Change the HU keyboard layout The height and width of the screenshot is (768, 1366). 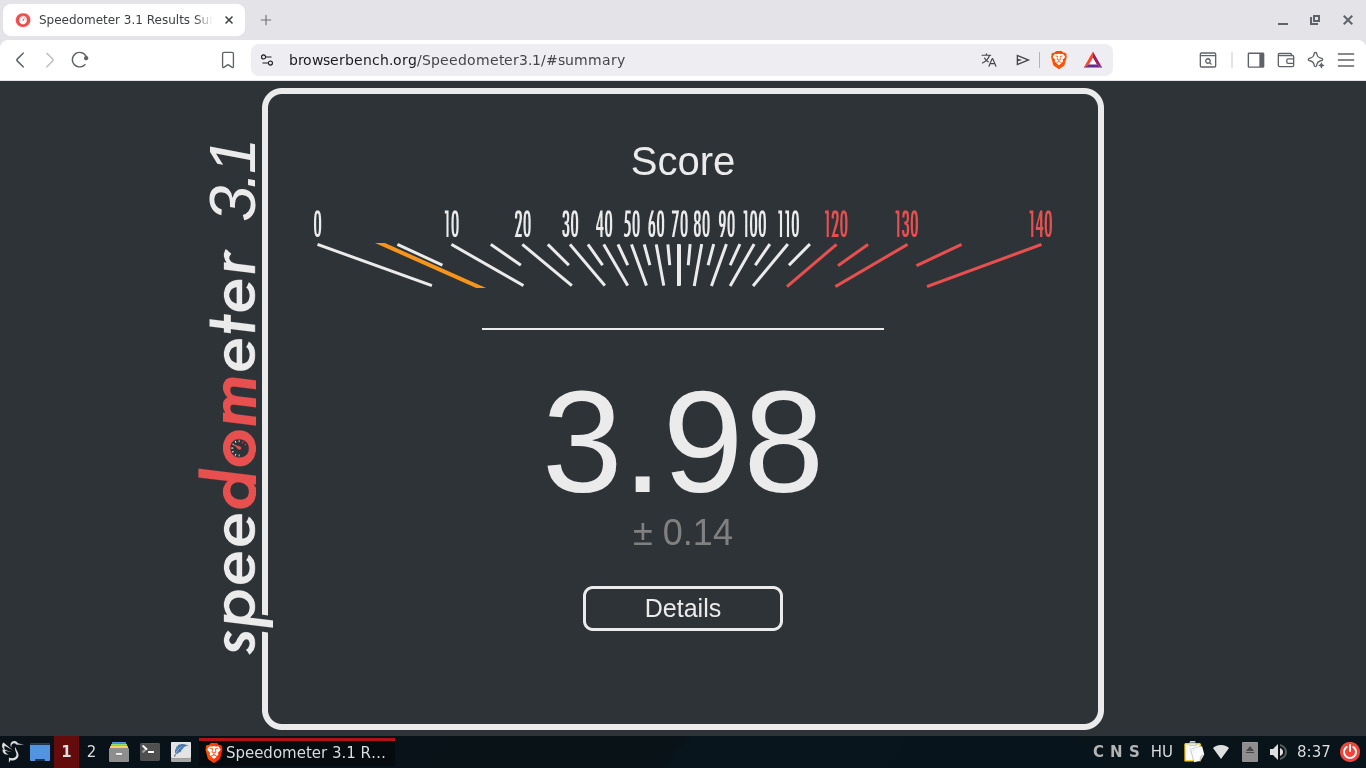pyautogui.click(x=1161, y=752)
